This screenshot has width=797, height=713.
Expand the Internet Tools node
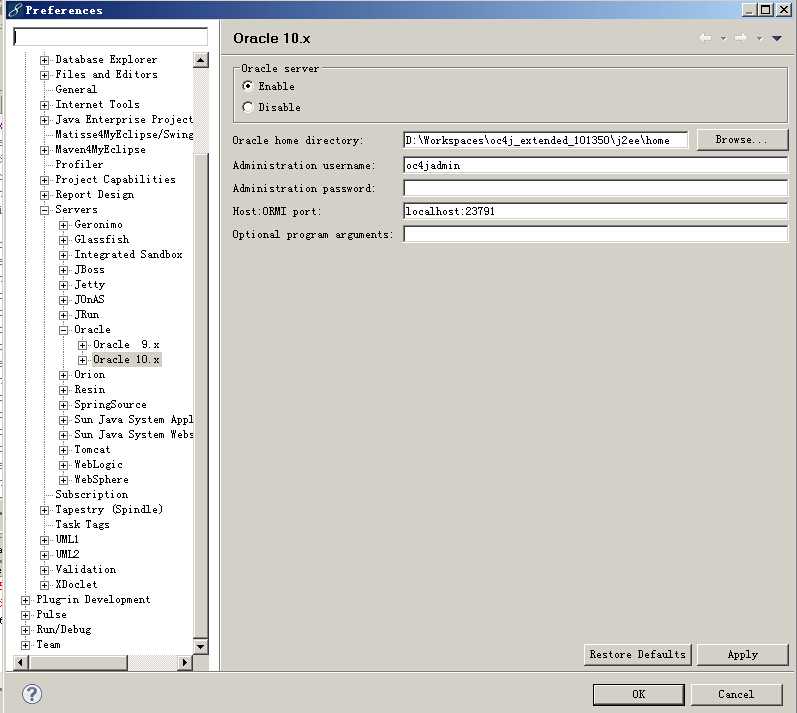45,105
